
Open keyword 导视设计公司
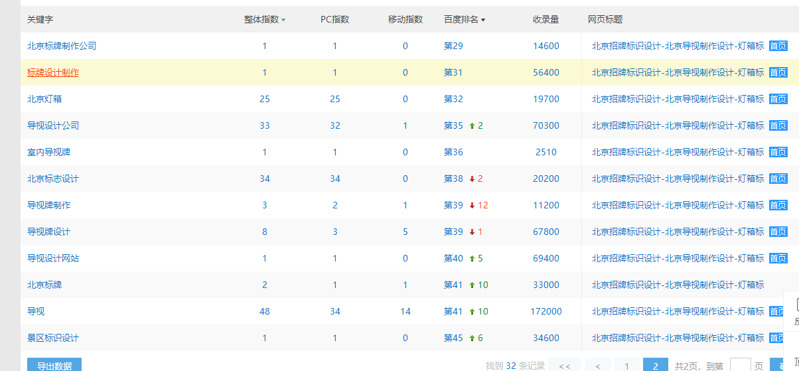pyautogui.click(x=53, y=125)
